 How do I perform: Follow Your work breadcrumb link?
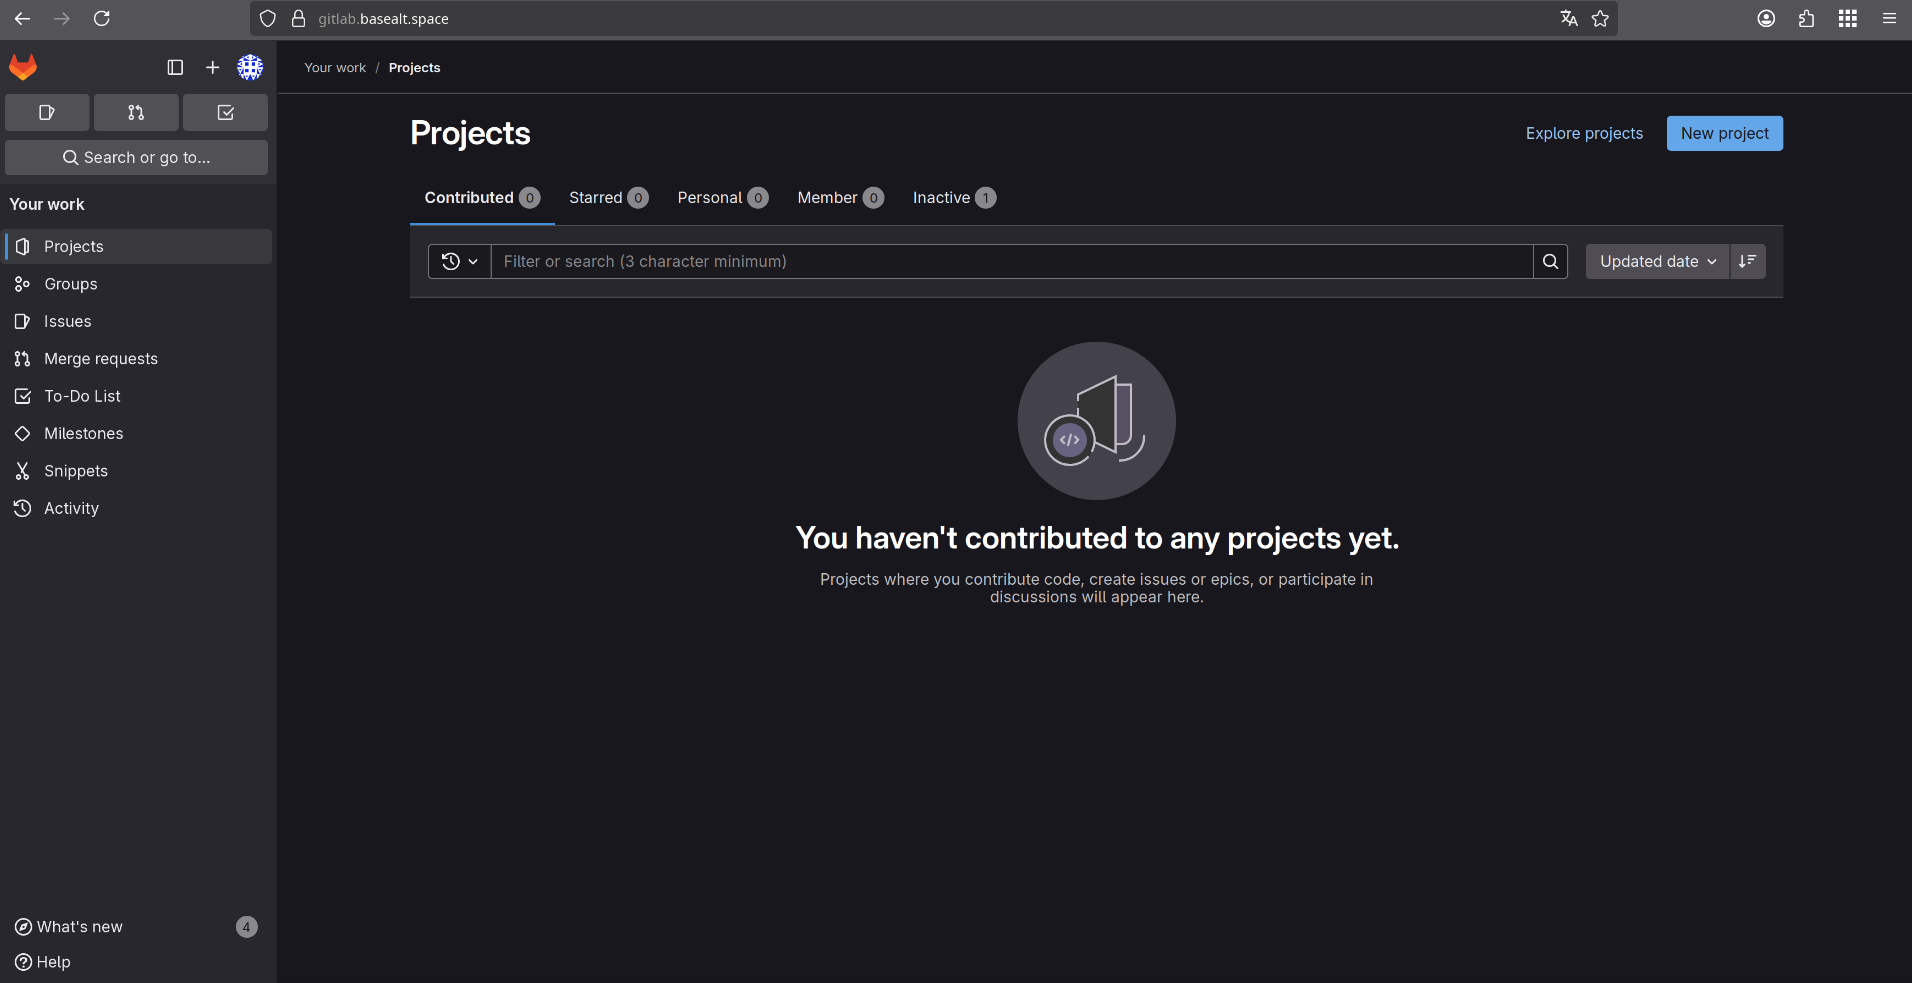coord(335,68)
